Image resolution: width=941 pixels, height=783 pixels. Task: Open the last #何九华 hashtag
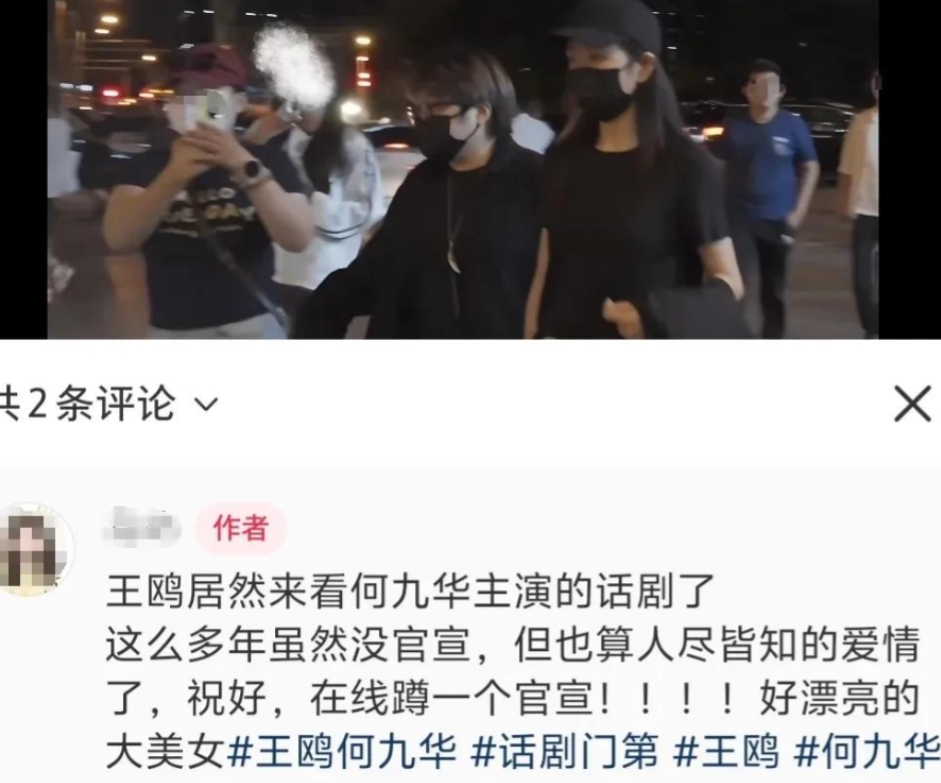pos(867,752)
